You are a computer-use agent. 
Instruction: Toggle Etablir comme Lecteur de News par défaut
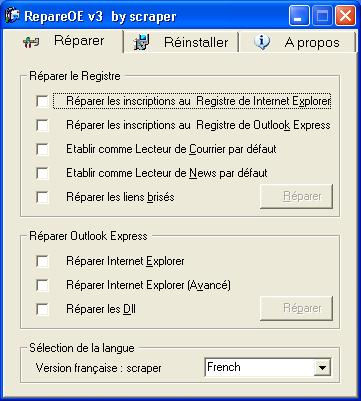tap(43, 173)
